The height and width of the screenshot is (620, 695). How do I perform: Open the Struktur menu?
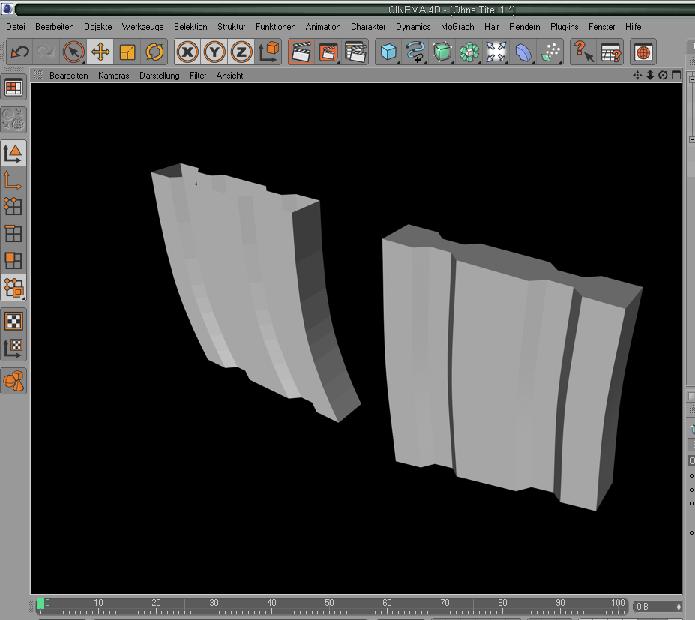coord(231,27)
